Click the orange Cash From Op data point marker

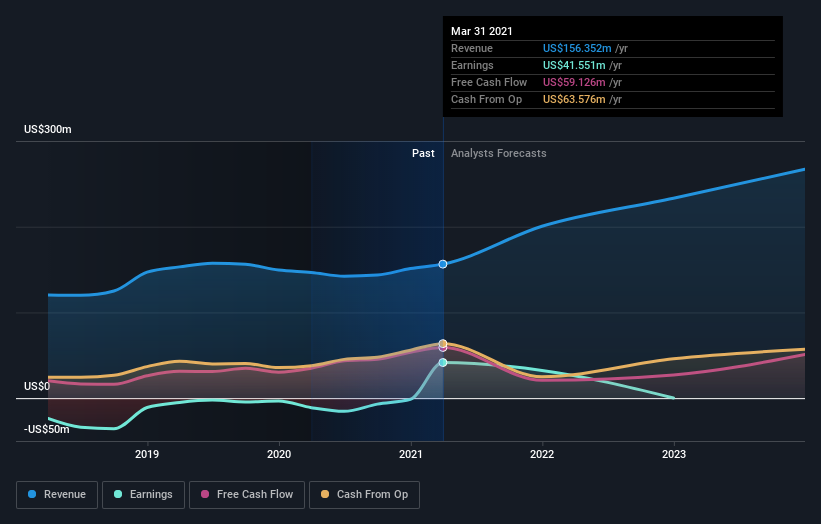tap(443, 343)
